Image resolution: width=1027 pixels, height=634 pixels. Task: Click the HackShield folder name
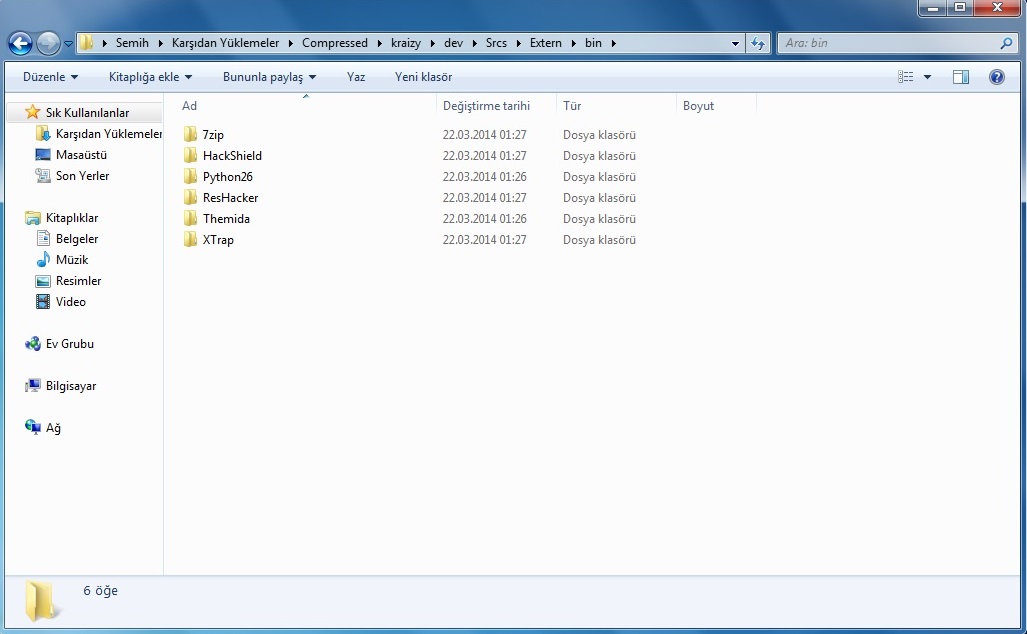232,156
